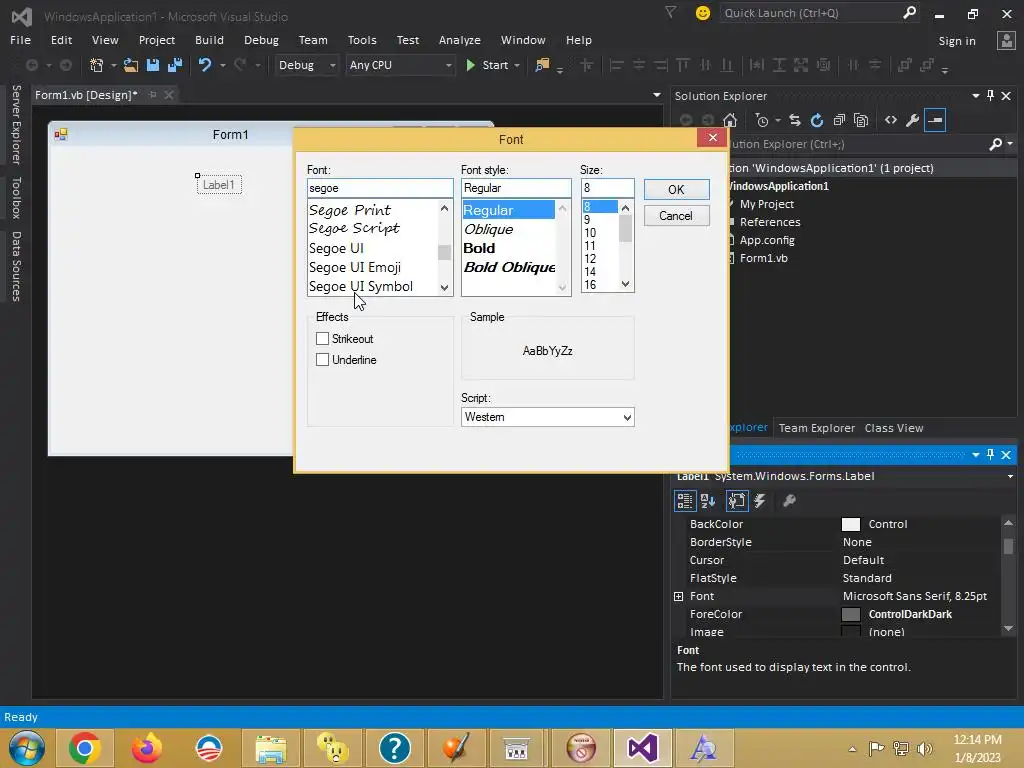
Task: Open the Data Sources side tab
Action: 16,266
